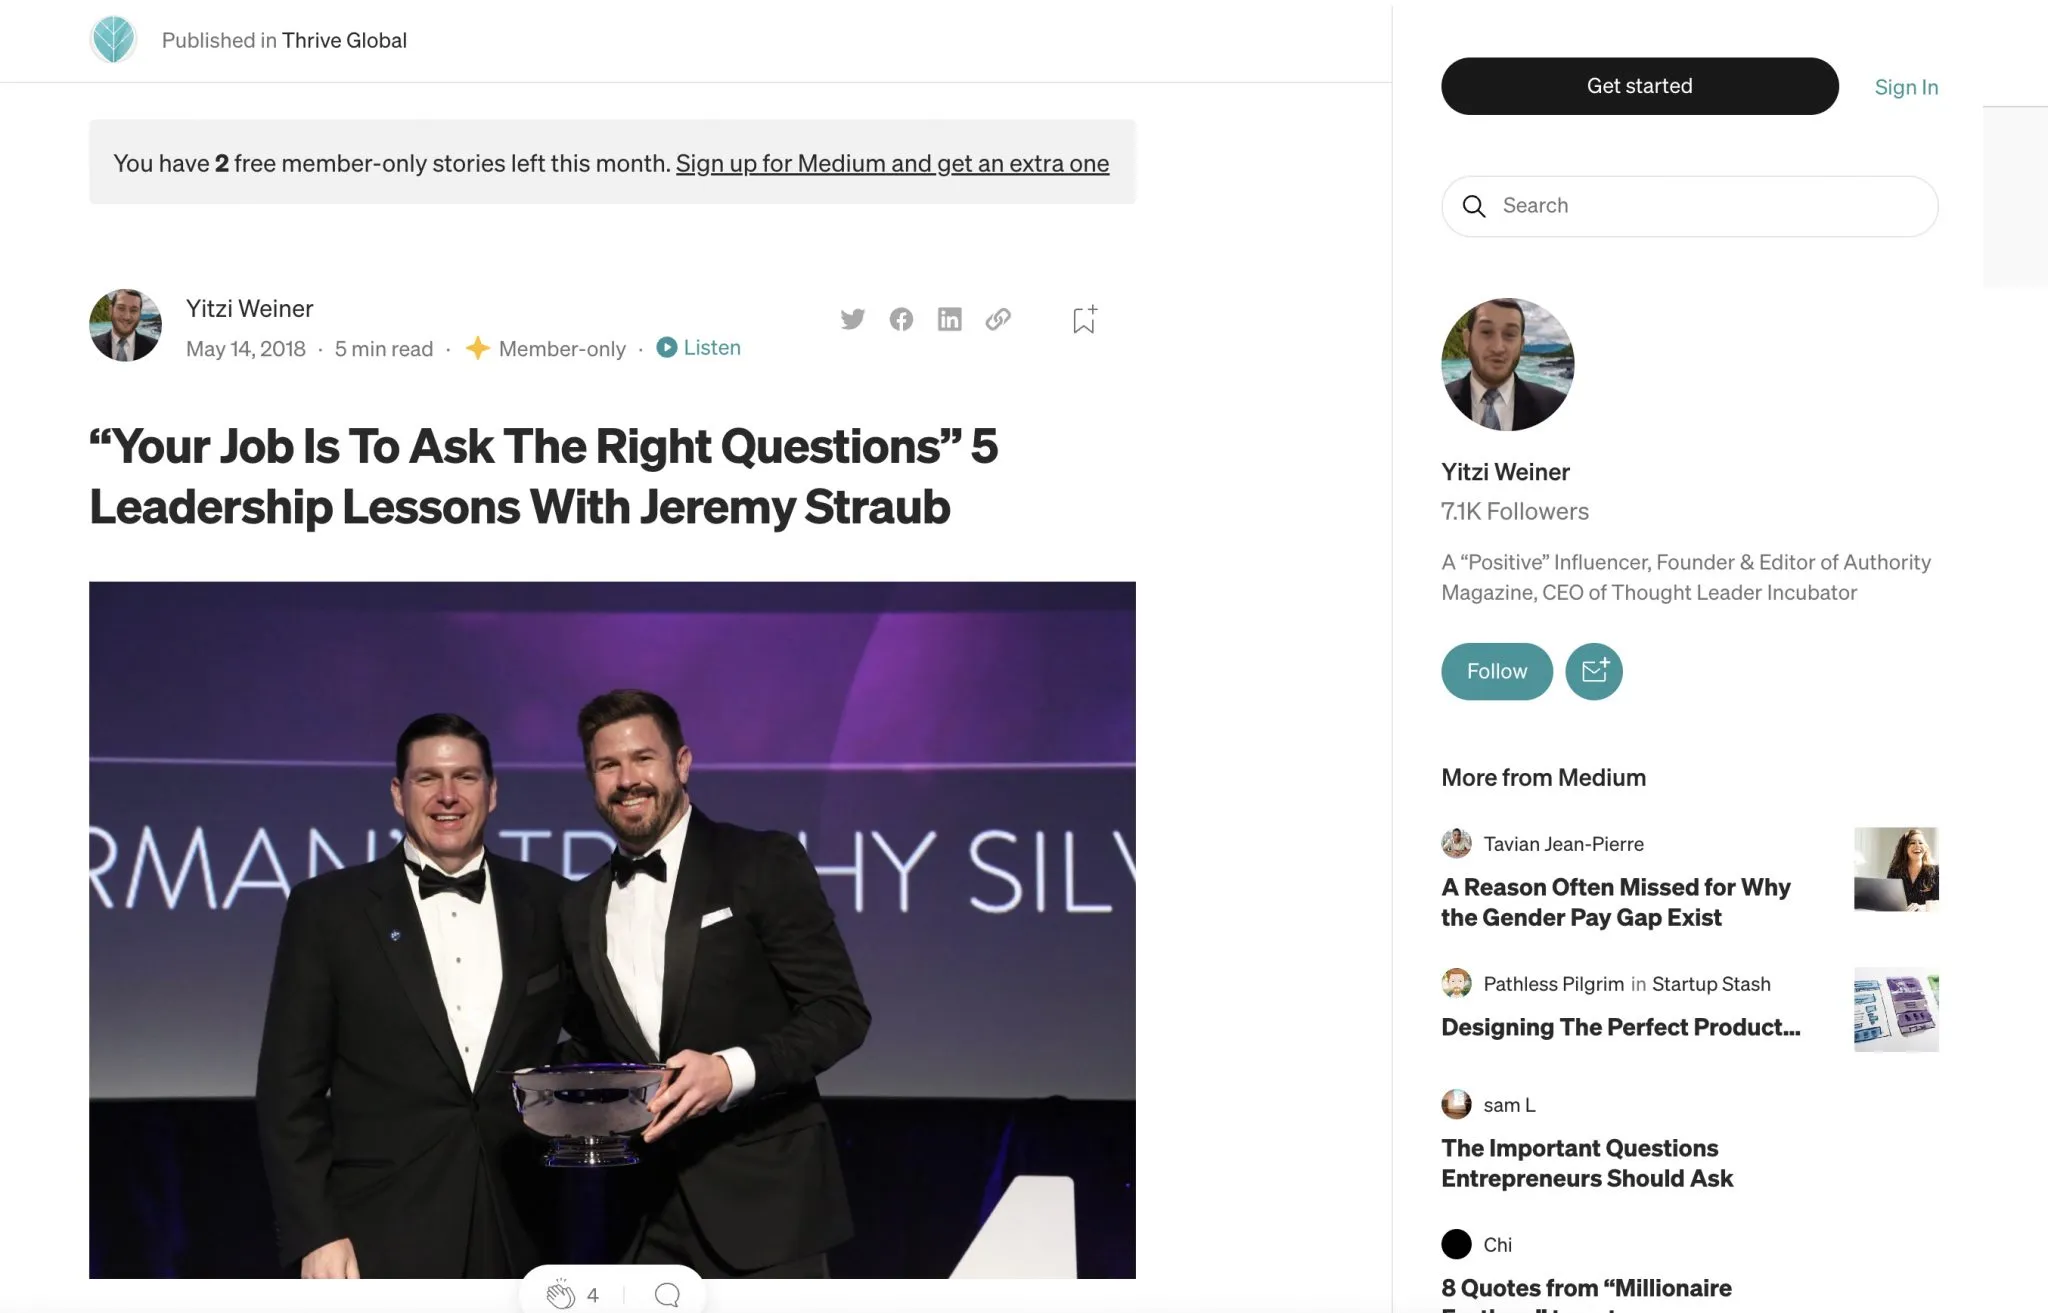Open 'The Important Questions Entrepreneurs Should Ask' story
This screenshot has width=2048, height=1313.
pyautogui.click(x=1586, y=1163)
